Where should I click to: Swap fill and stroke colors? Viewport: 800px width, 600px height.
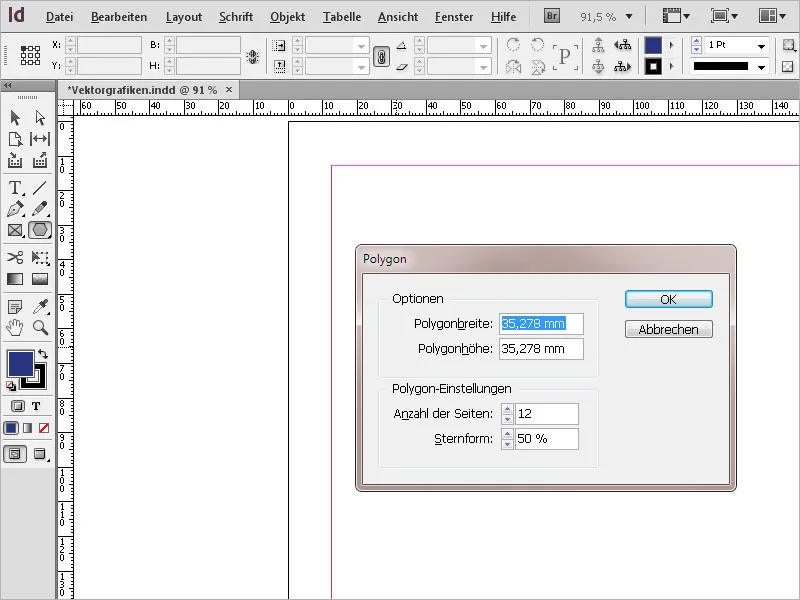tap(43, 354)
